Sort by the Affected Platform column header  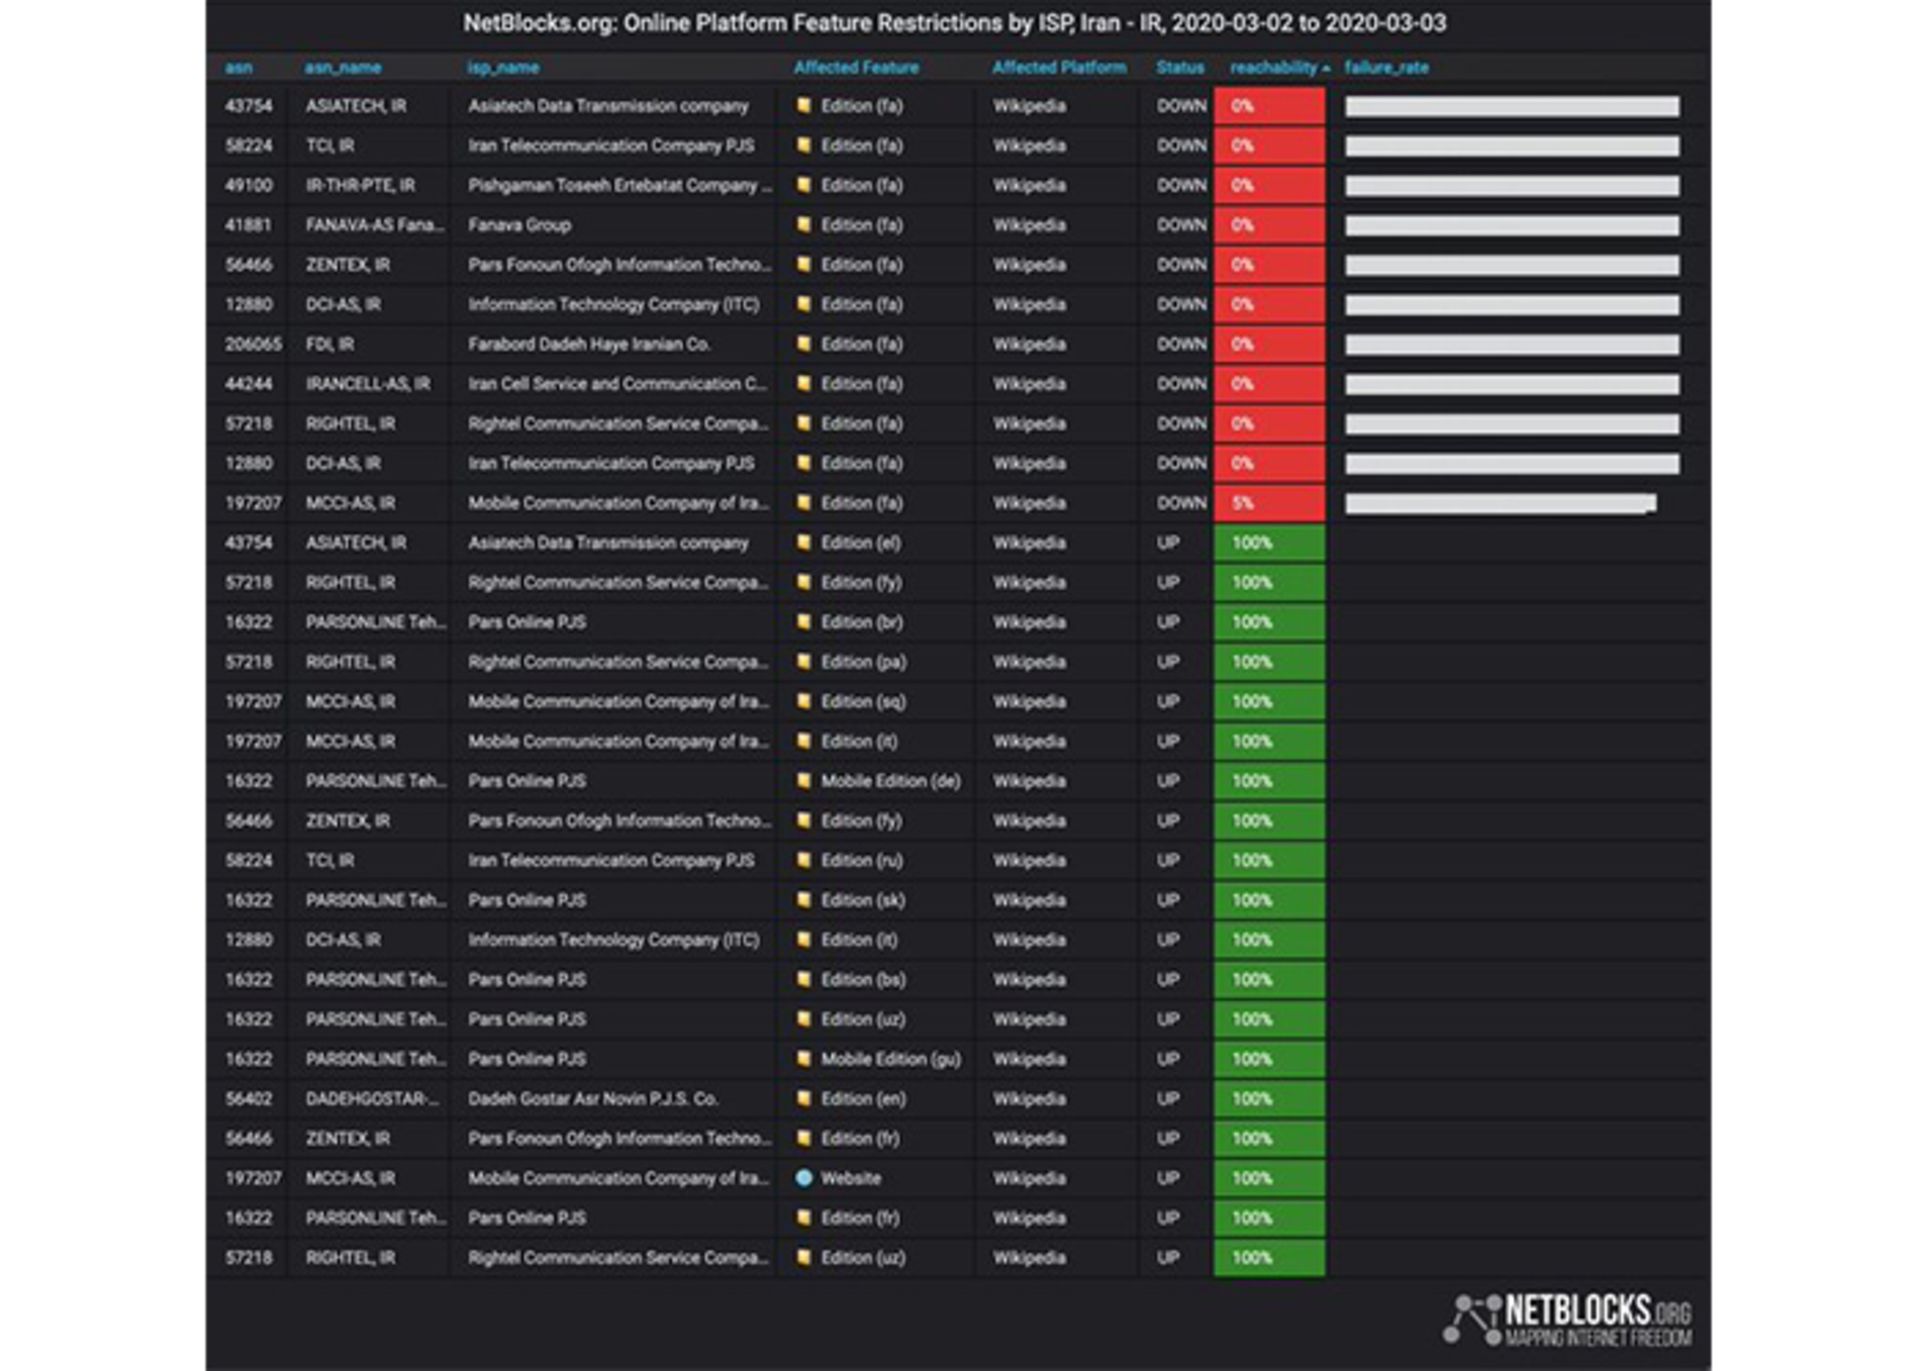pos(1059,67)
